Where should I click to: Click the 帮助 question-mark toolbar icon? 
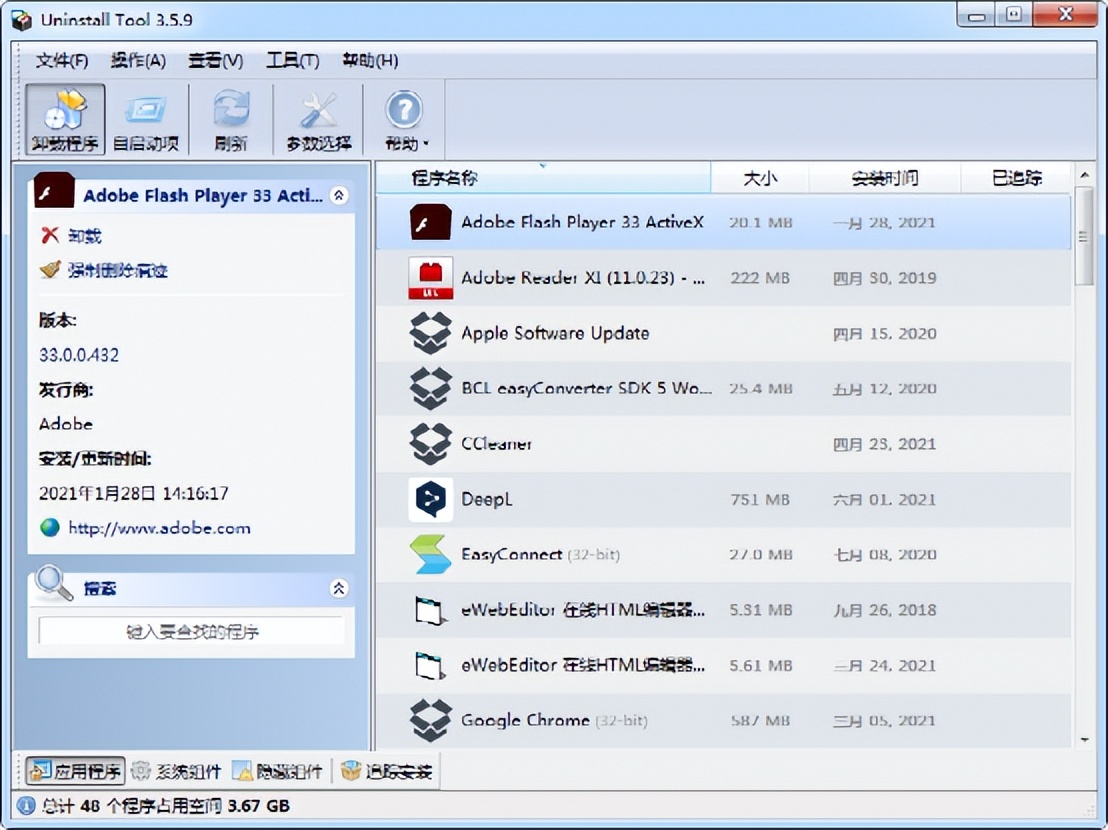403,110
